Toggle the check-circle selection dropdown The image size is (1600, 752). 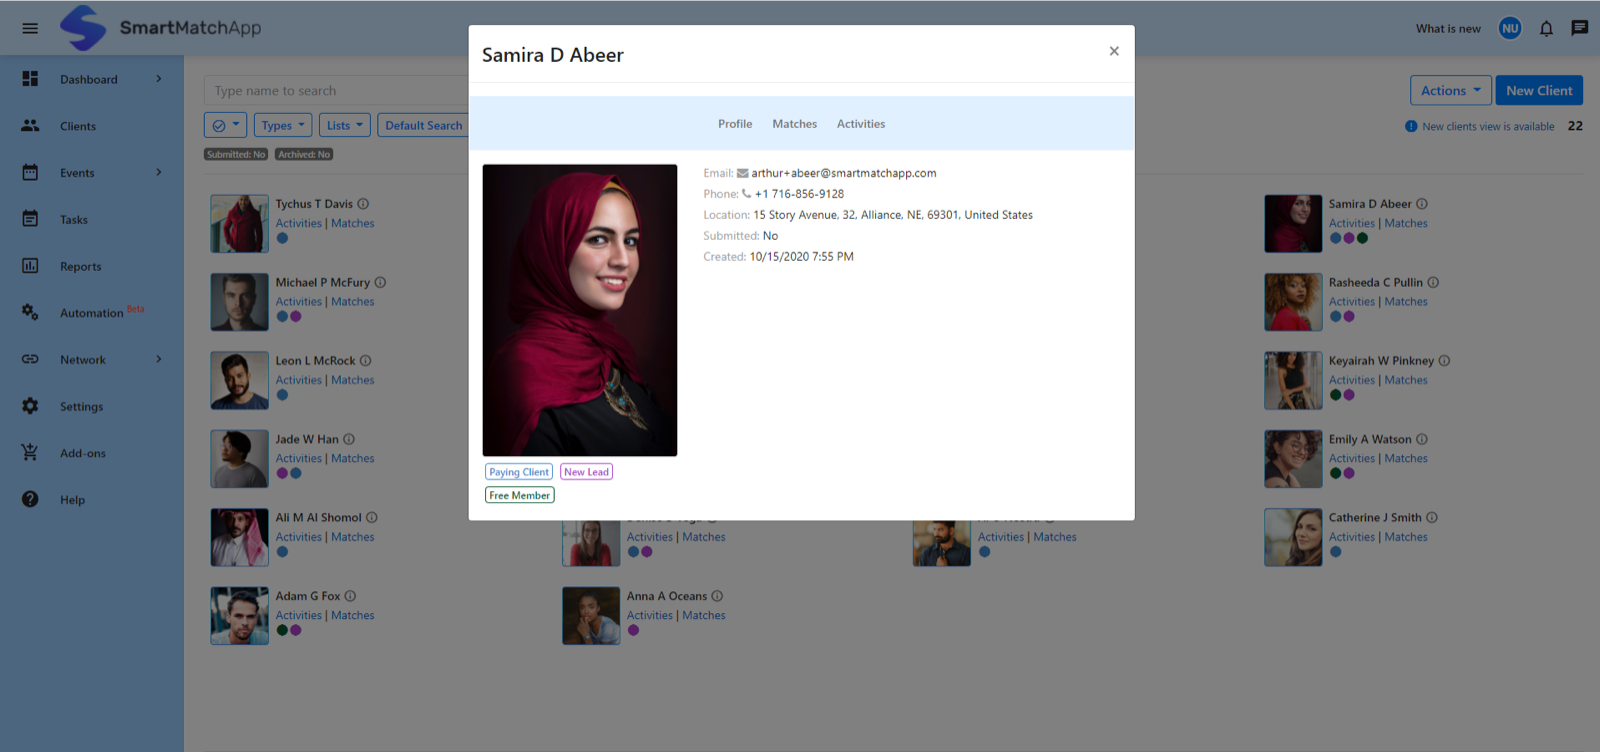point(225,125)
